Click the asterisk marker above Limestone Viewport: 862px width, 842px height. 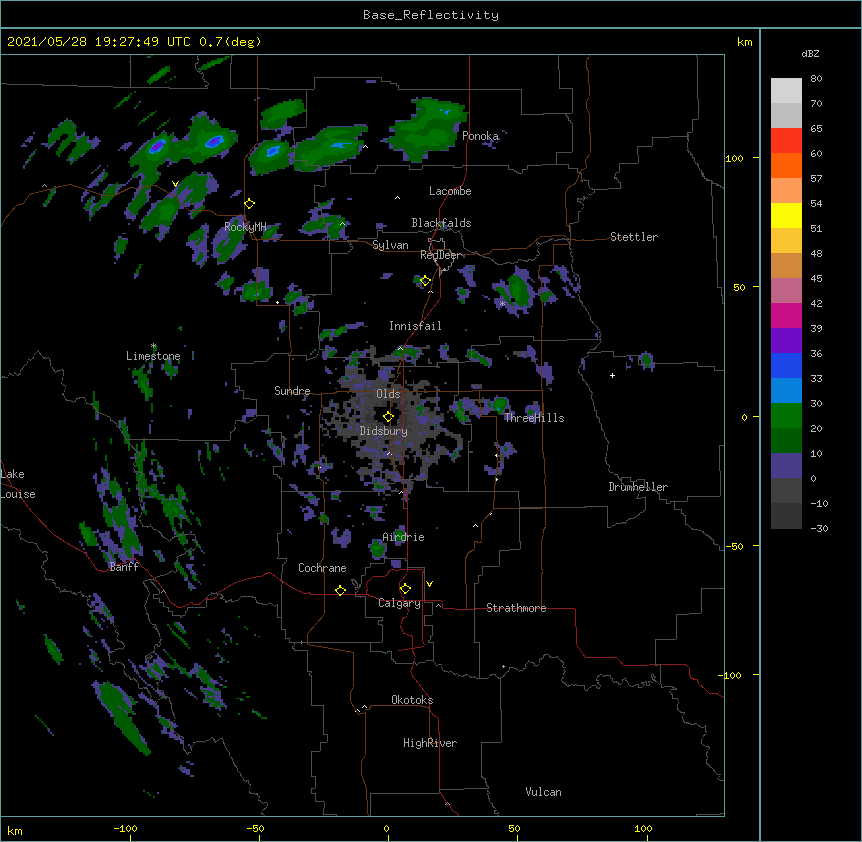(153, 346)
